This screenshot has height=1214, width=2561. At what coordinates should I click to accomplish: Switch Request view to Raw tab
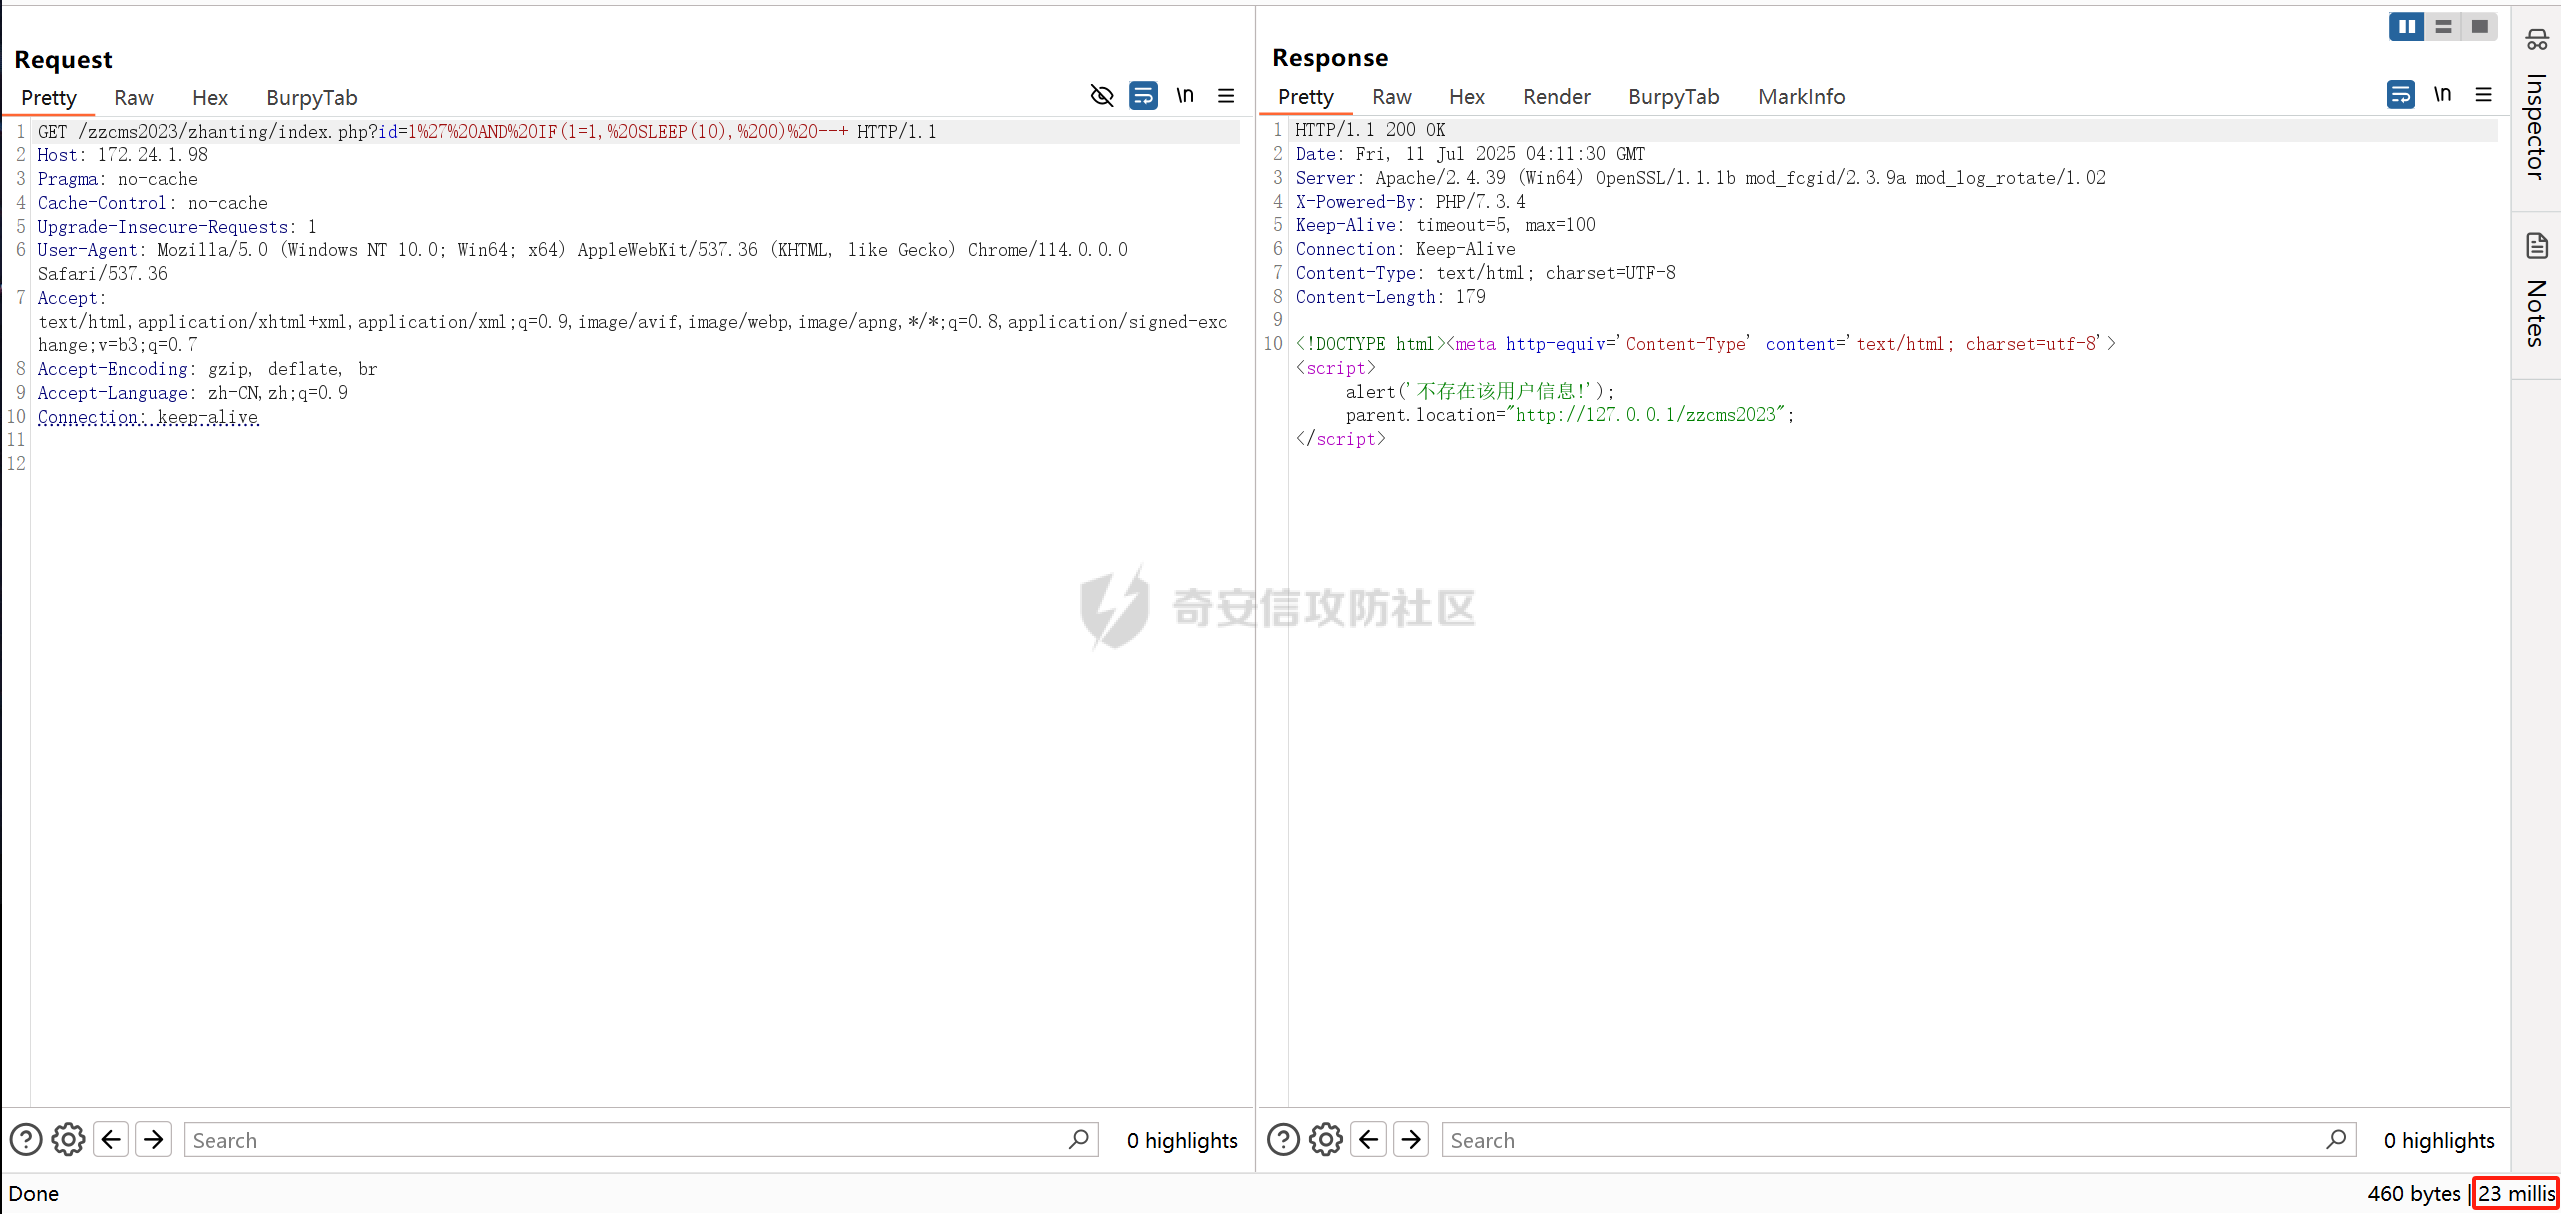pos(134,98)
